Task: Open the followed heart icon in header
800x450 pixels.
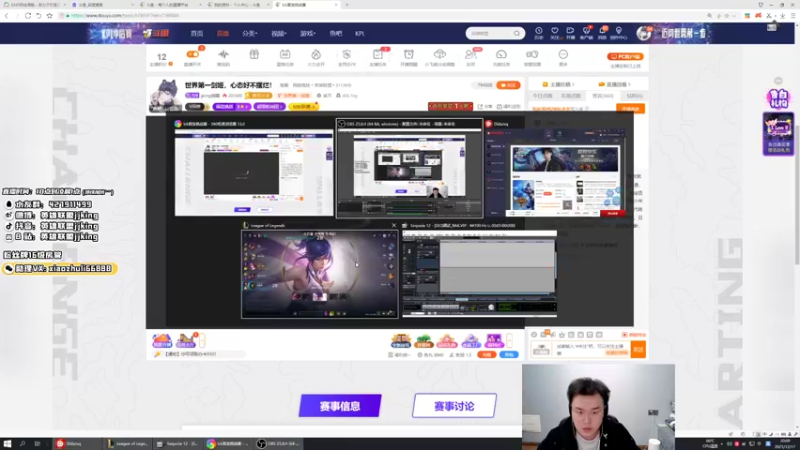Action: (x=555, y=33)
